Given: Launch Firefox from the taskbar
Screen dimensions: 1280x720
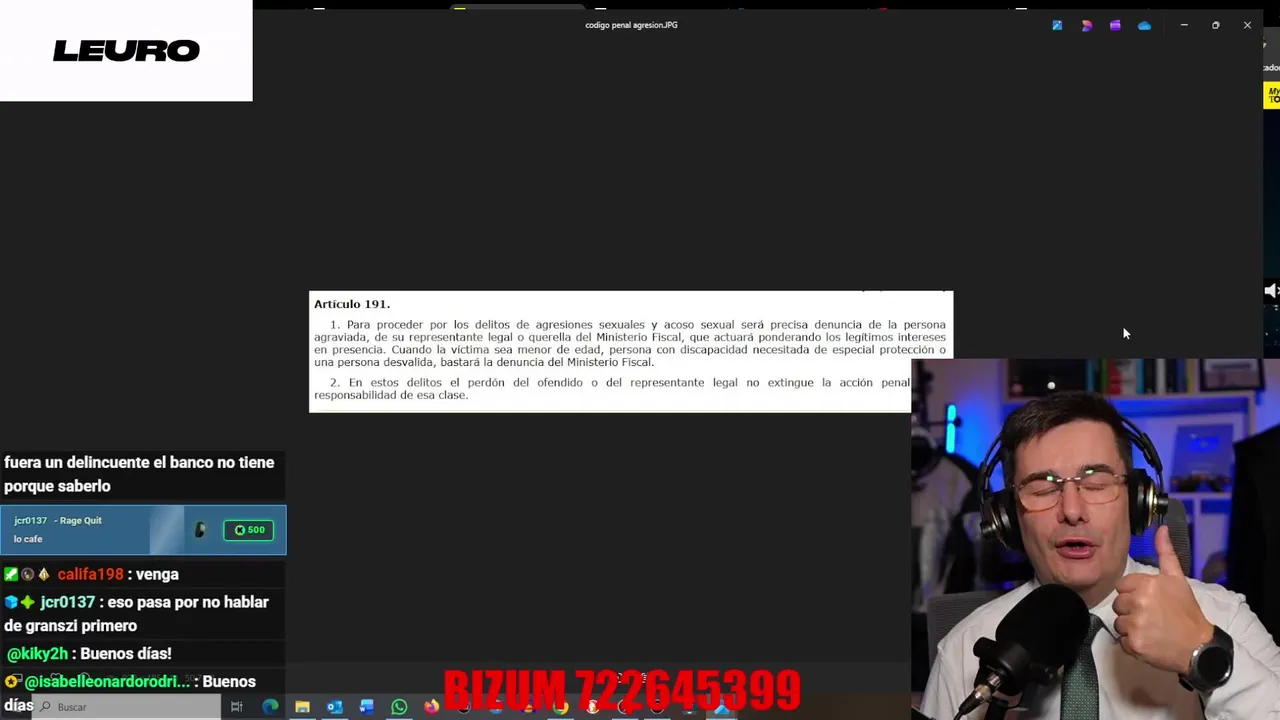Looking at the screenshot, I should (x=431, y=707).
